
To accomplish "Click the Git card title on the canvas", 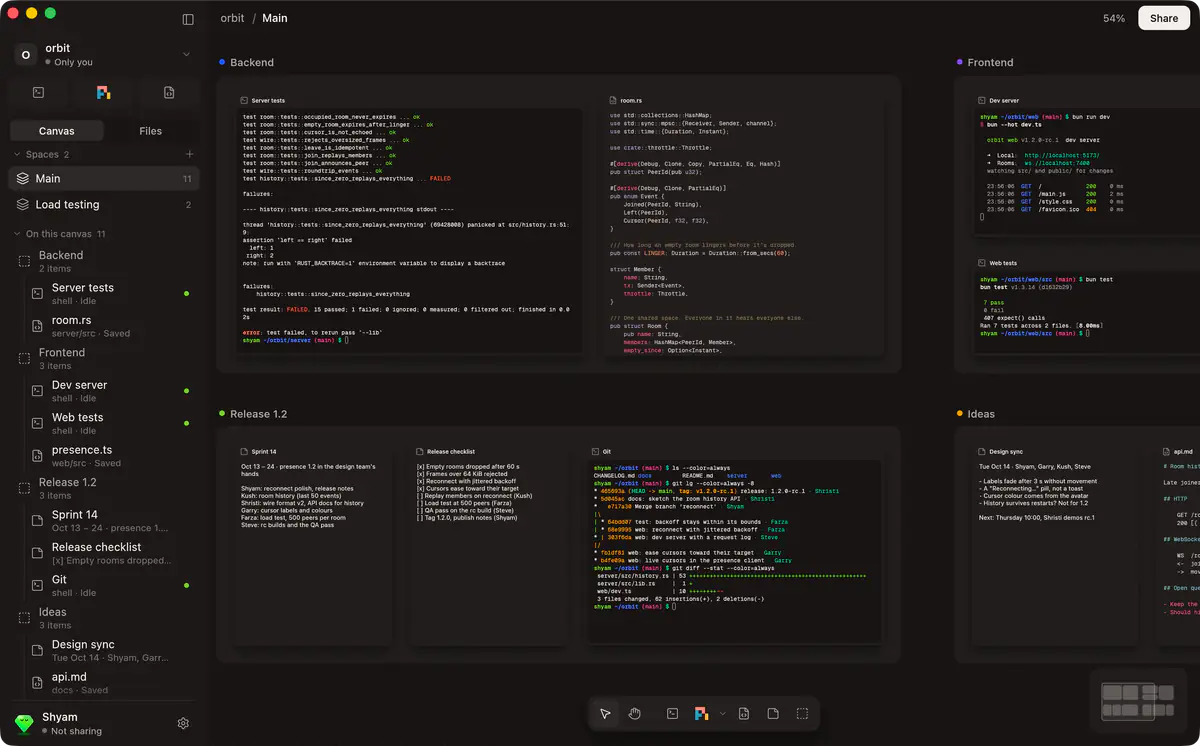I will [606, 452].
